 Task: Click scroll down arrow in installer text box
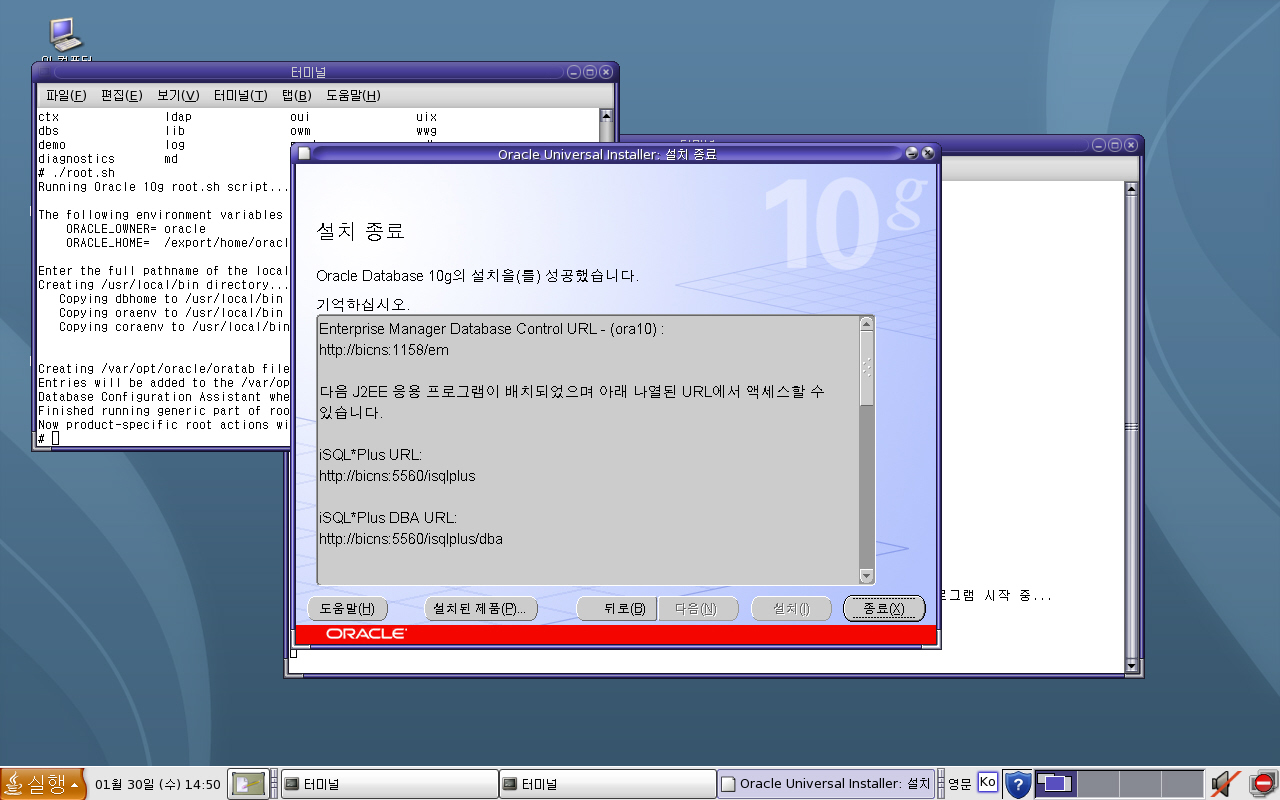click(x=866, y=576)
